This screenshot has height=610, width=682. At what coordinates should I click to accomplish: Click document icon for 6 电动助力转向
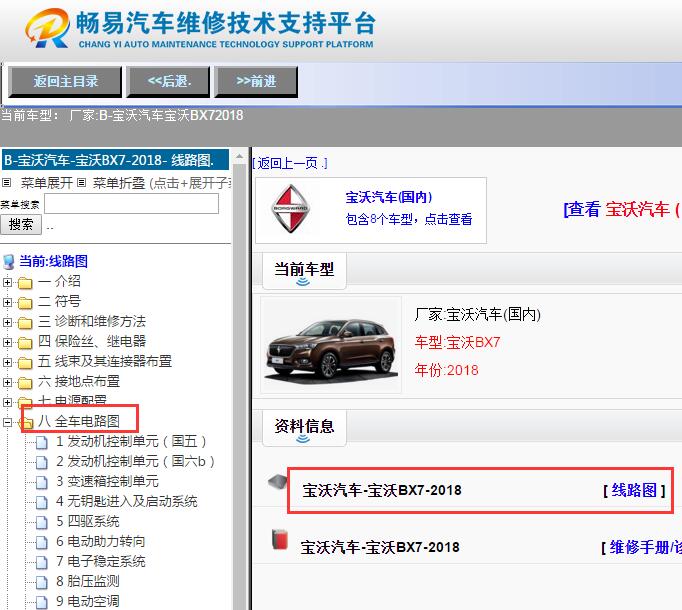pos(42,543)
